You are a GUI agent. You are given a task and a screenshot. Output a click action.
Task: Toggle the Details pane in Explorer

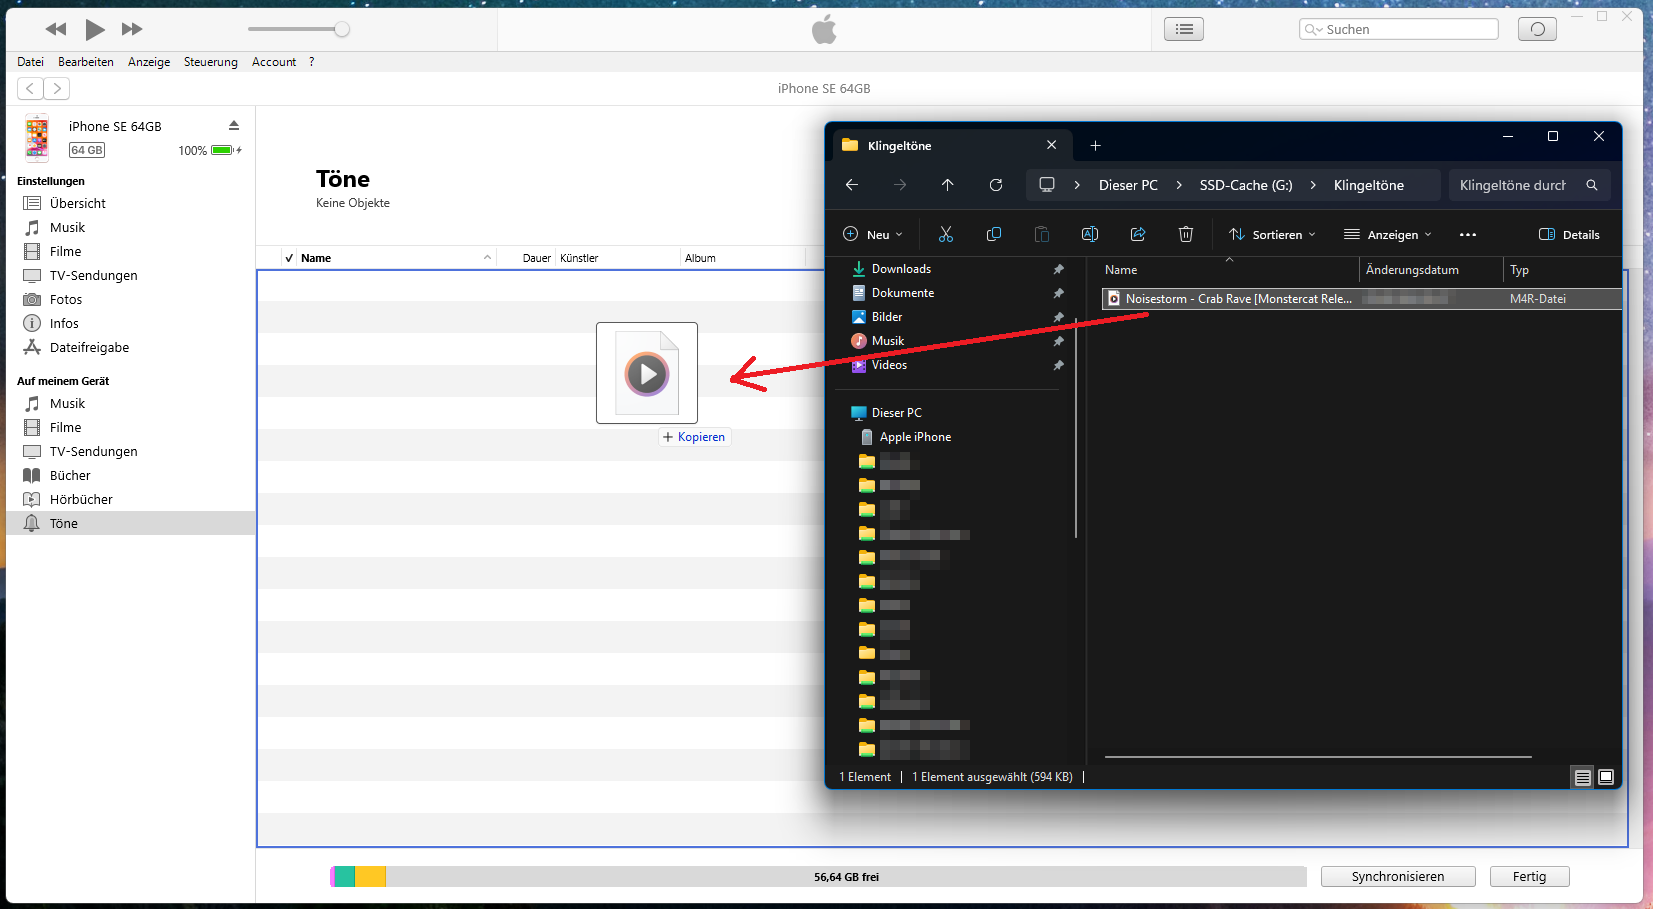pos(1568,235)
